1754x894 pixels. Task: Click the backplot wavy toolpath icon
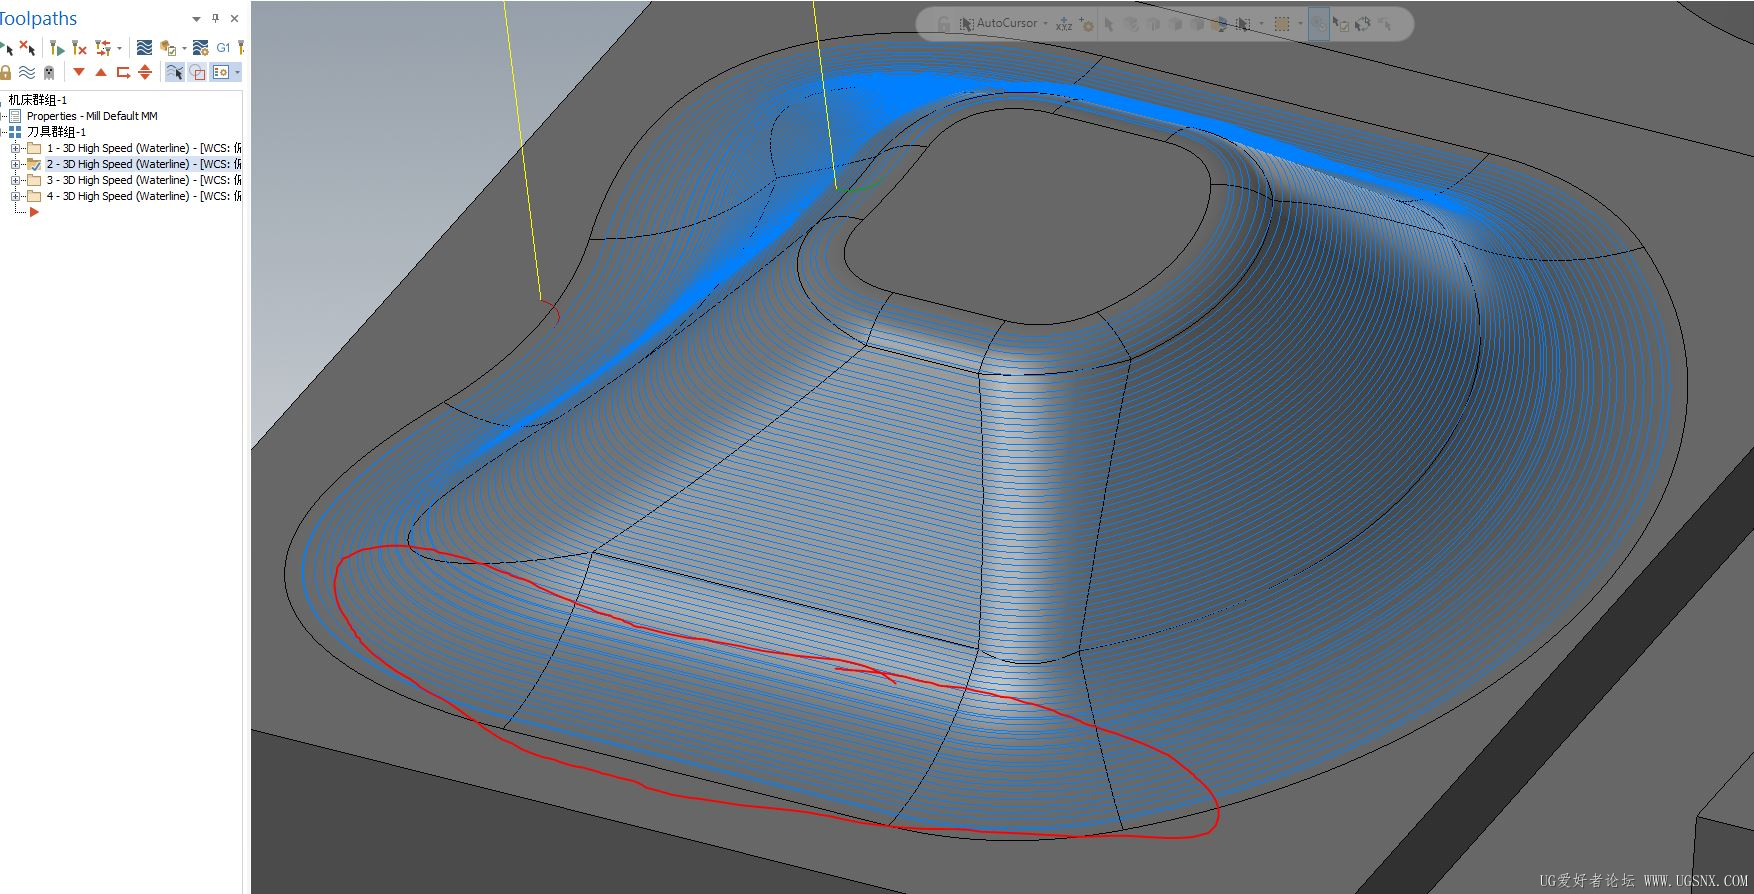[145, 48]
